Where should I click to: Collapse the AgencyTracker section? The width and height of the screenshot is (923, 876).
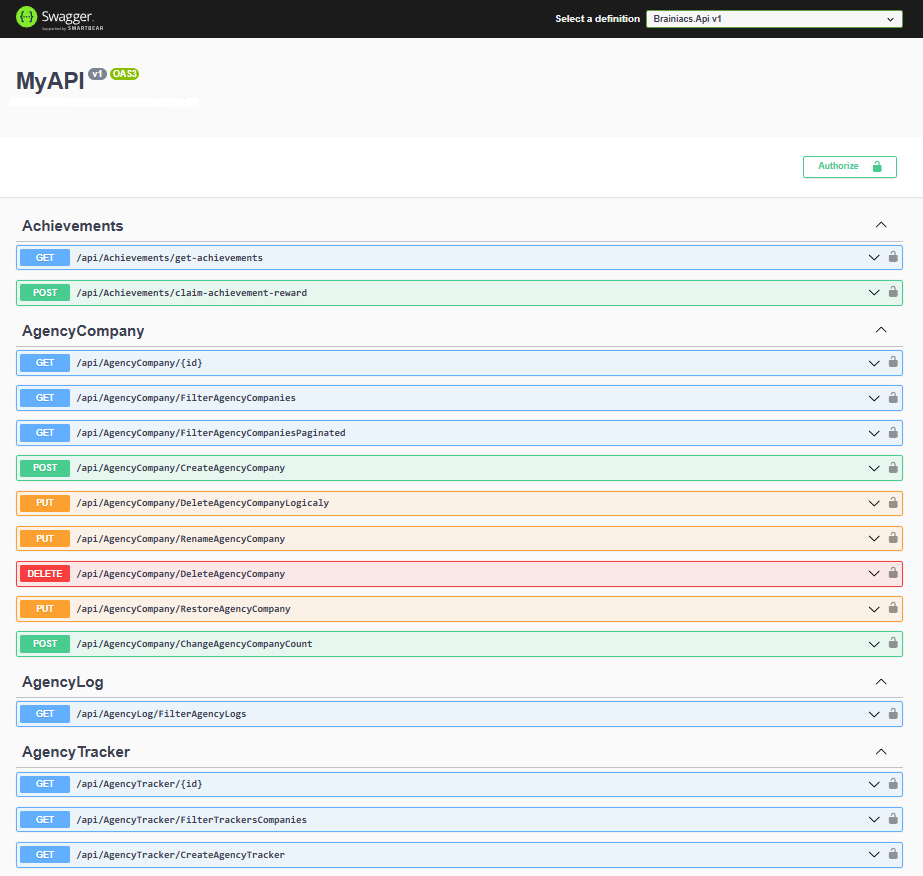pyautogui.click(x=881, y=751)
